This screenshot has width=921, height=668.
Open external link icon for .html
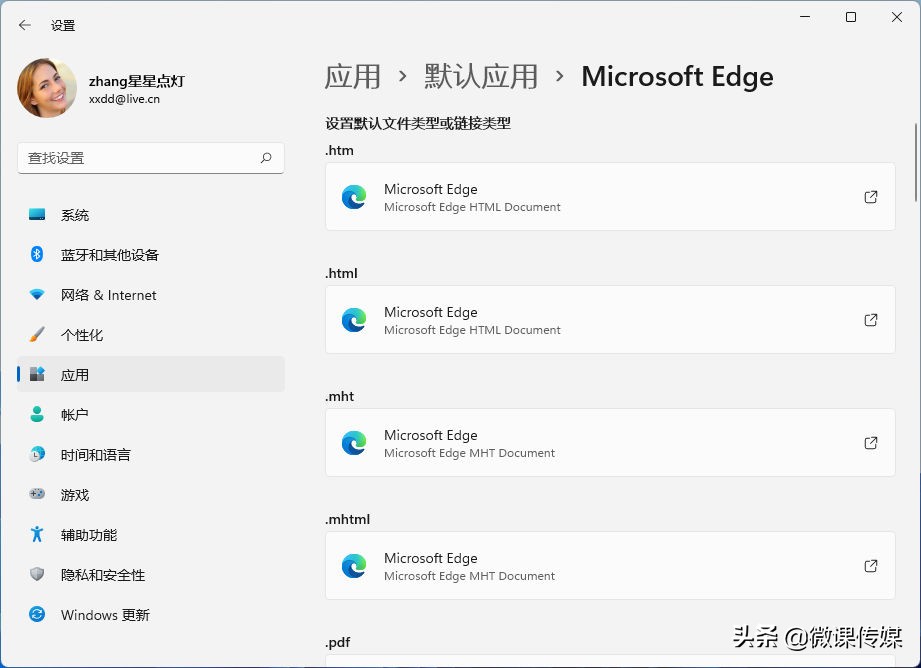point(870,320)
